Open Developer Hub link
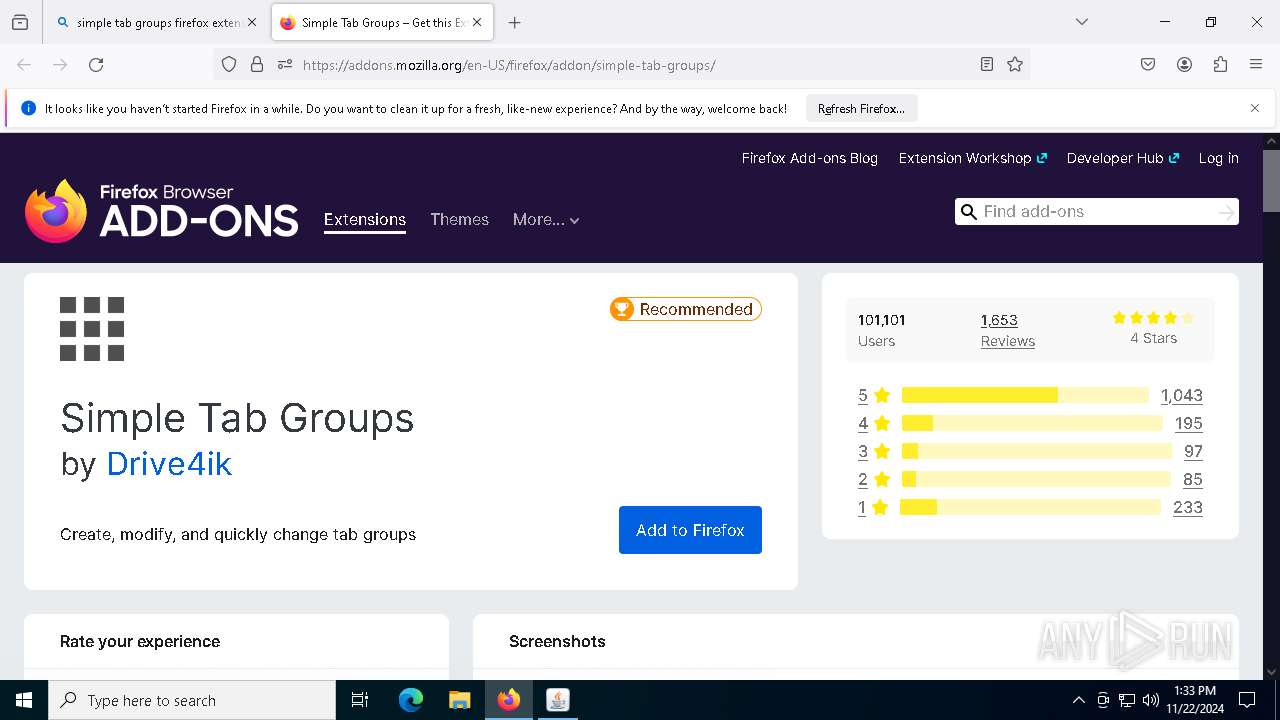The height and width of the screenshot is (720, 1280). click(x=1123, y=158)
